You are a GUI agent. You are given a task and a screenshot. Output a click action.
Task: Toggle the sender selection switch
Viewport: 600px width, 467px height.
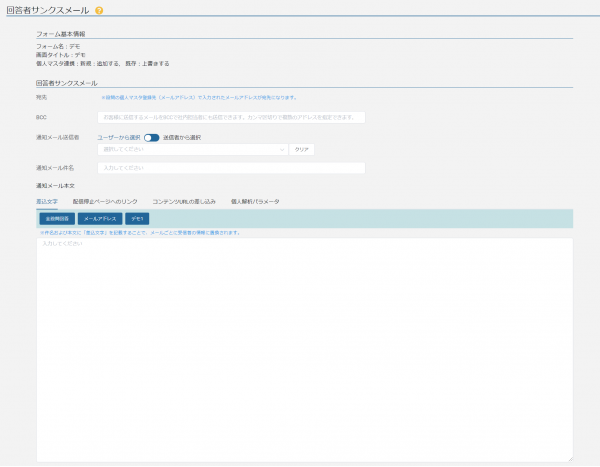point(151,137)
